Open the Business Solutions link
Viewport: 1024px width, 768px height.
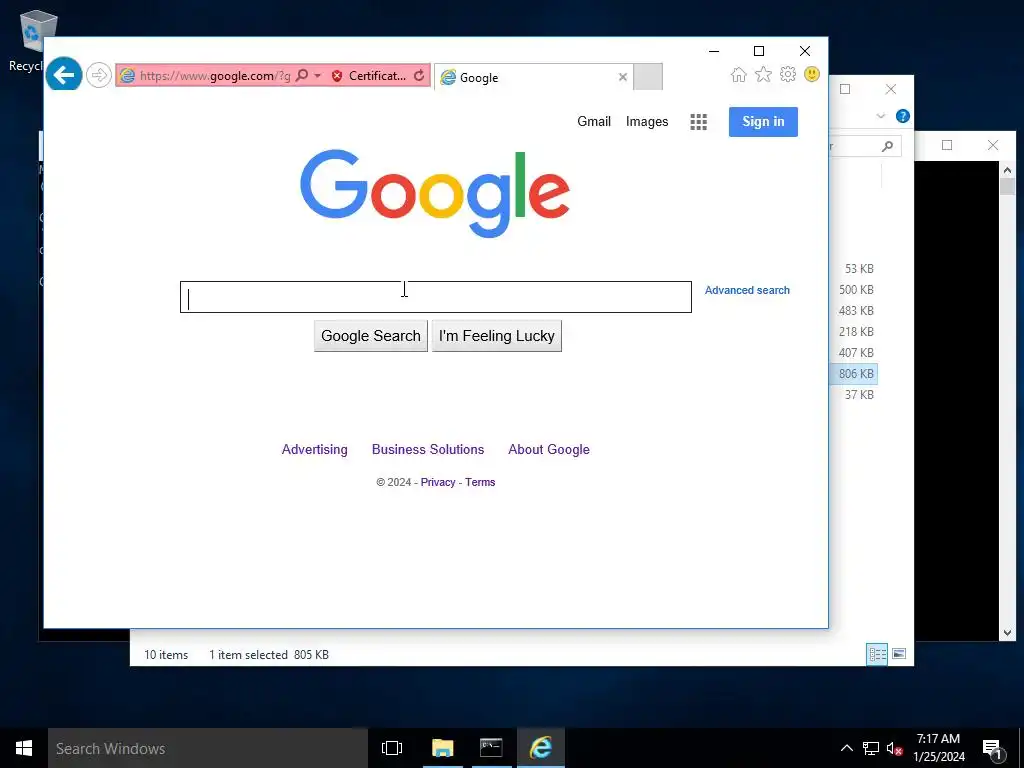428,449
